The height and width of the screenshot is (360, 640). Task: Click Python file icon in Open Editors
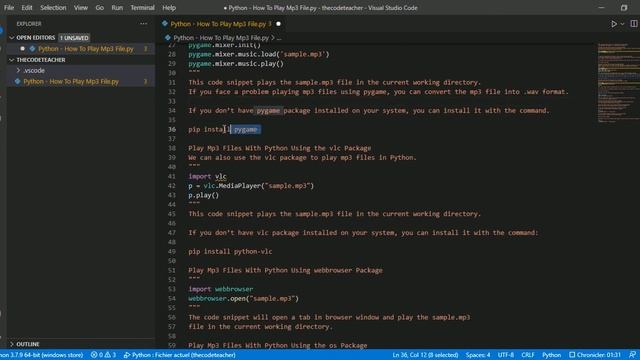32,49
